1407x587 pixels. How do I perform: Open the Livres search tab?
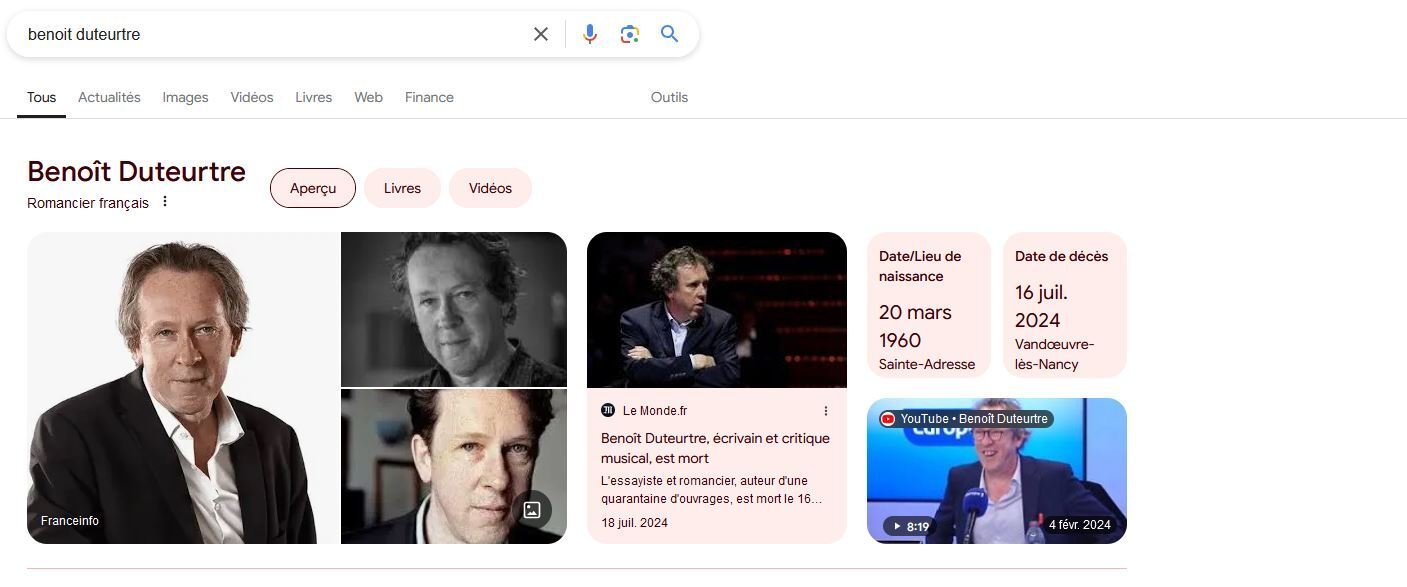point(313,97)
